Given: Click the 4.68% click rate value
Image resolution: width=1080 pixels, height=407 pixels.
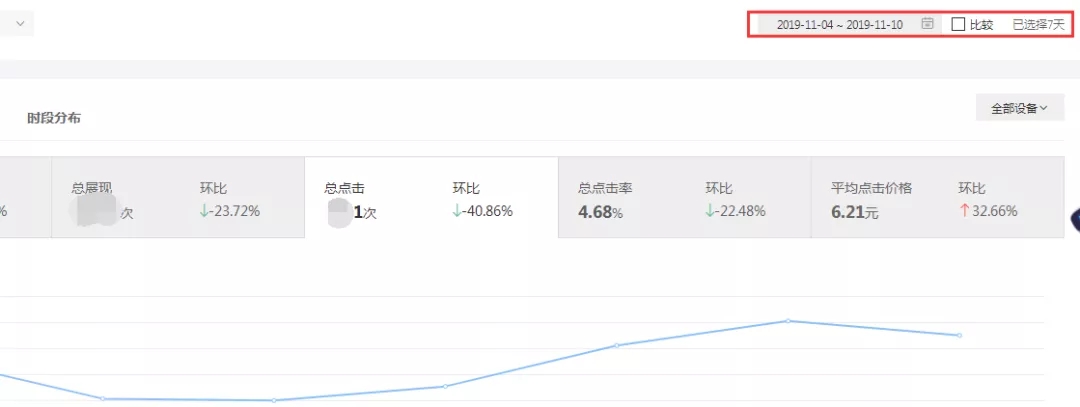Looking at the screenshot, I should coord(601,213).
